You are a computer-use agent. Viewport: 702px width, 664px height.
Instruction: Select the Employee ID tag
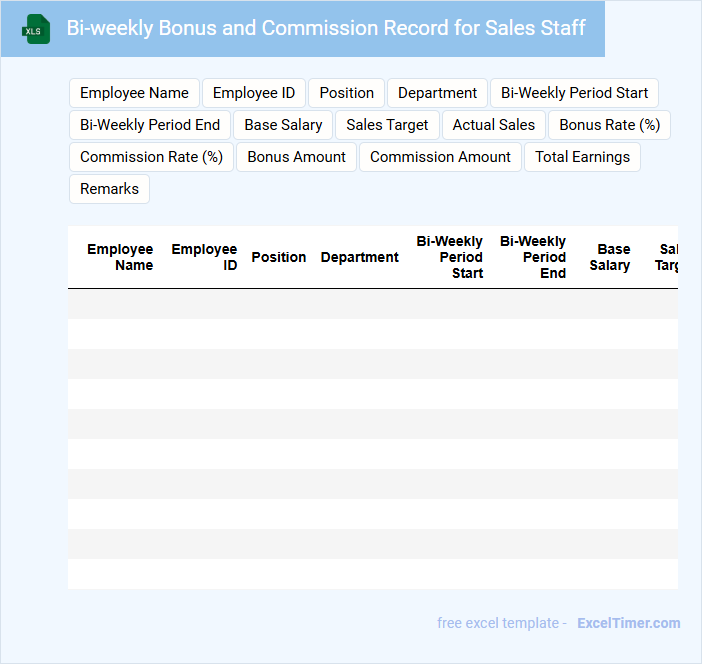254,93
